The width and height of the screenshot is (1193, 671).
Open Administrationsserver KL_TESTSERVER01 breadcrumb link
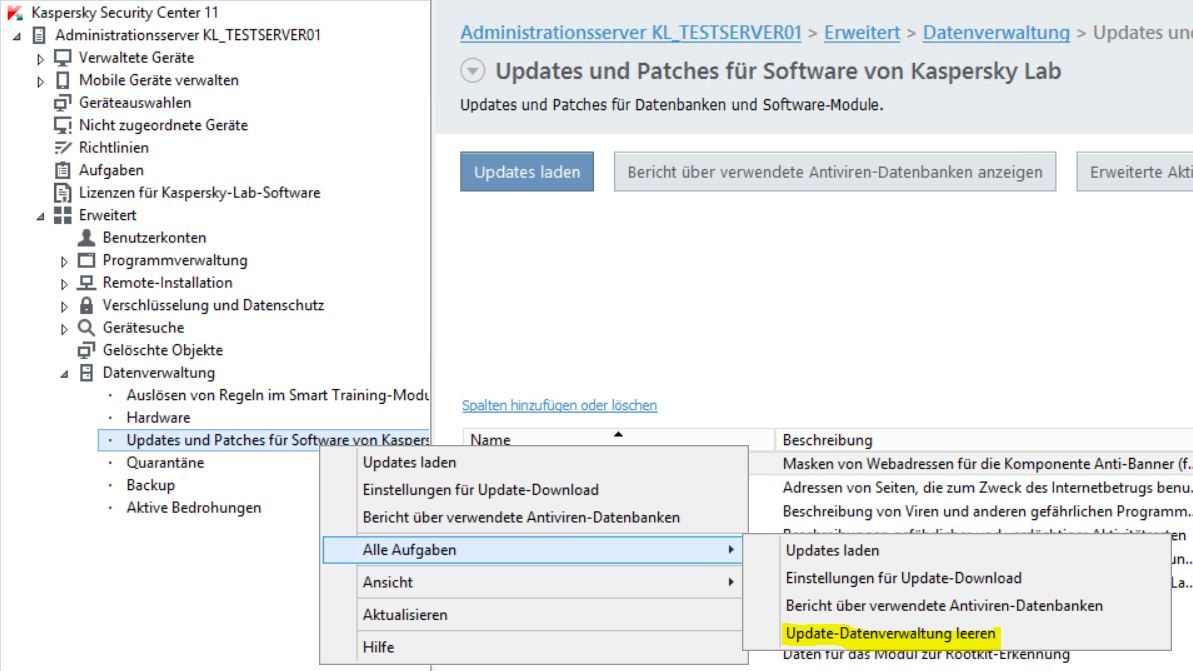click(631, 33)
